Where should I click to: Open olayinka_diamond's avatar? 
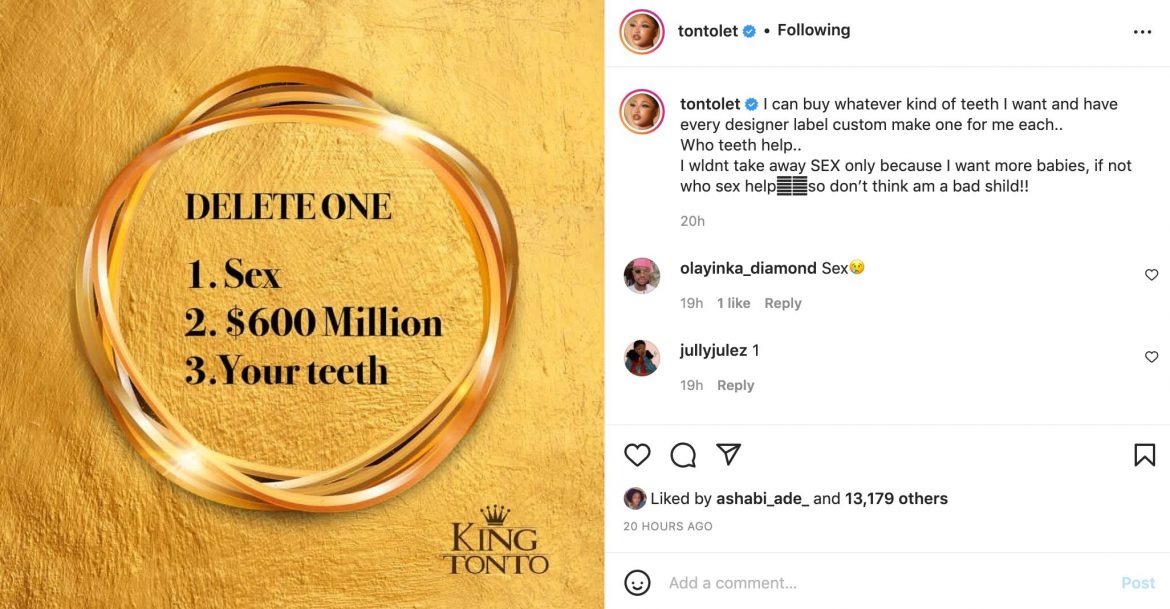tap(641, 275)
